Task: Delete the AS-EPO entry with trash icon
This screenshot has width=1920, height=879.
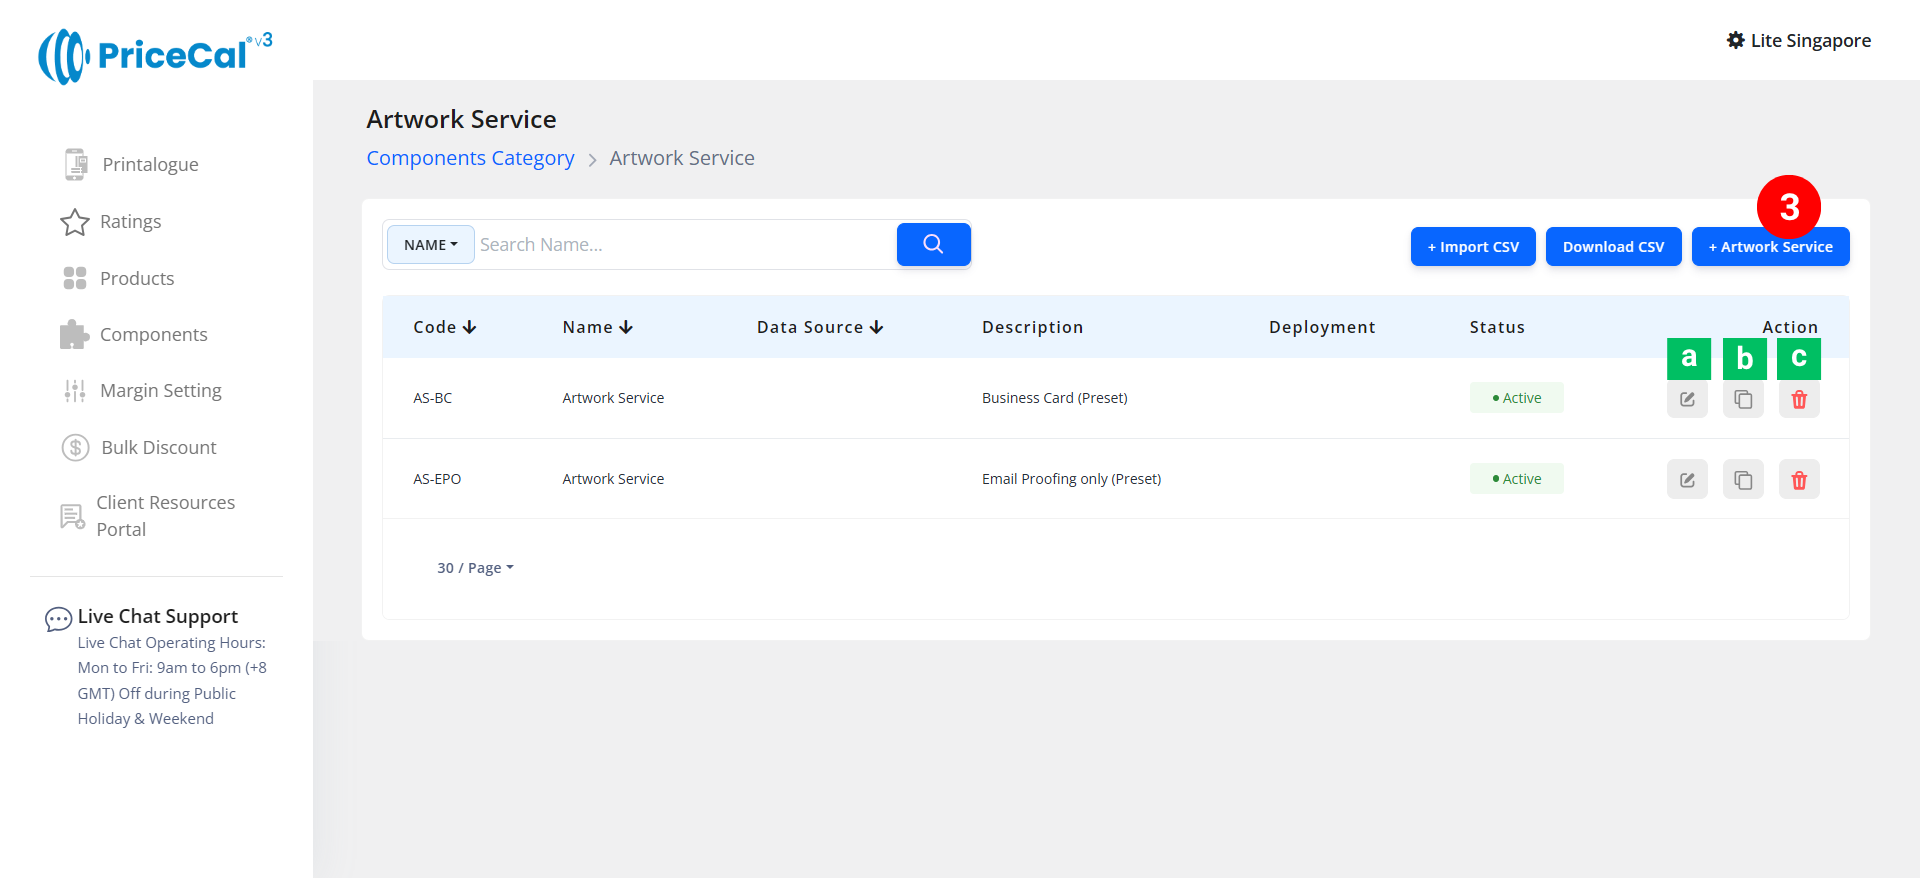Action: pos(1799,480)
